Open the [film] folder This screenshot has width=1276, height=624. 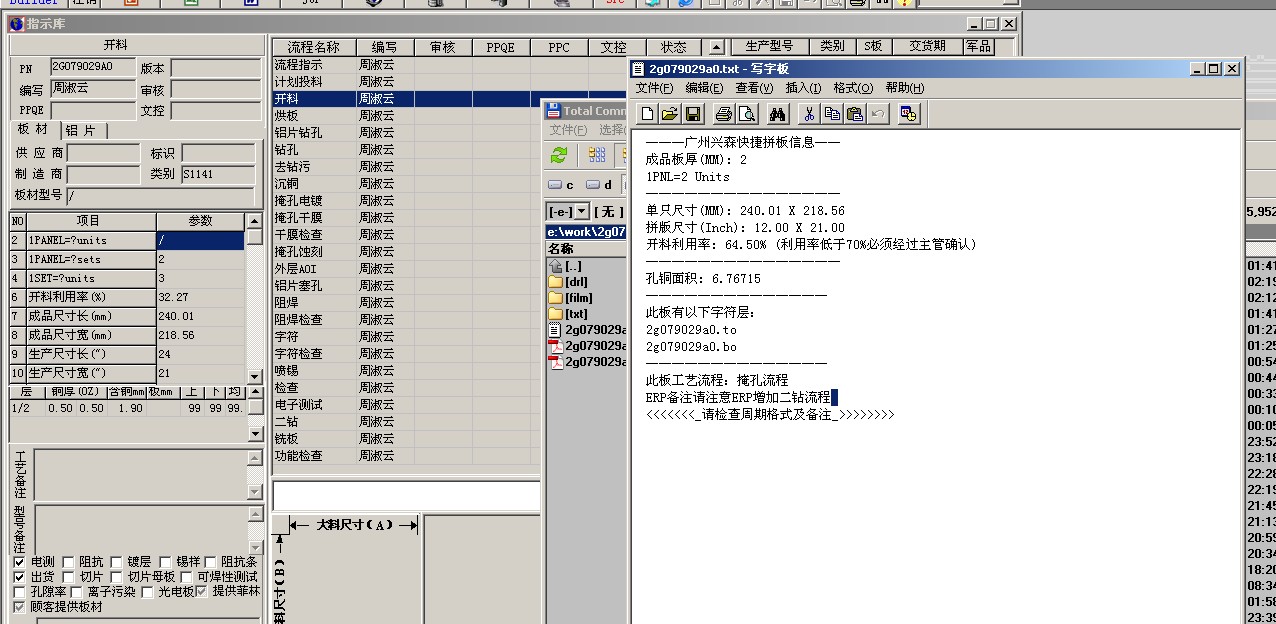tap(570, 298)
